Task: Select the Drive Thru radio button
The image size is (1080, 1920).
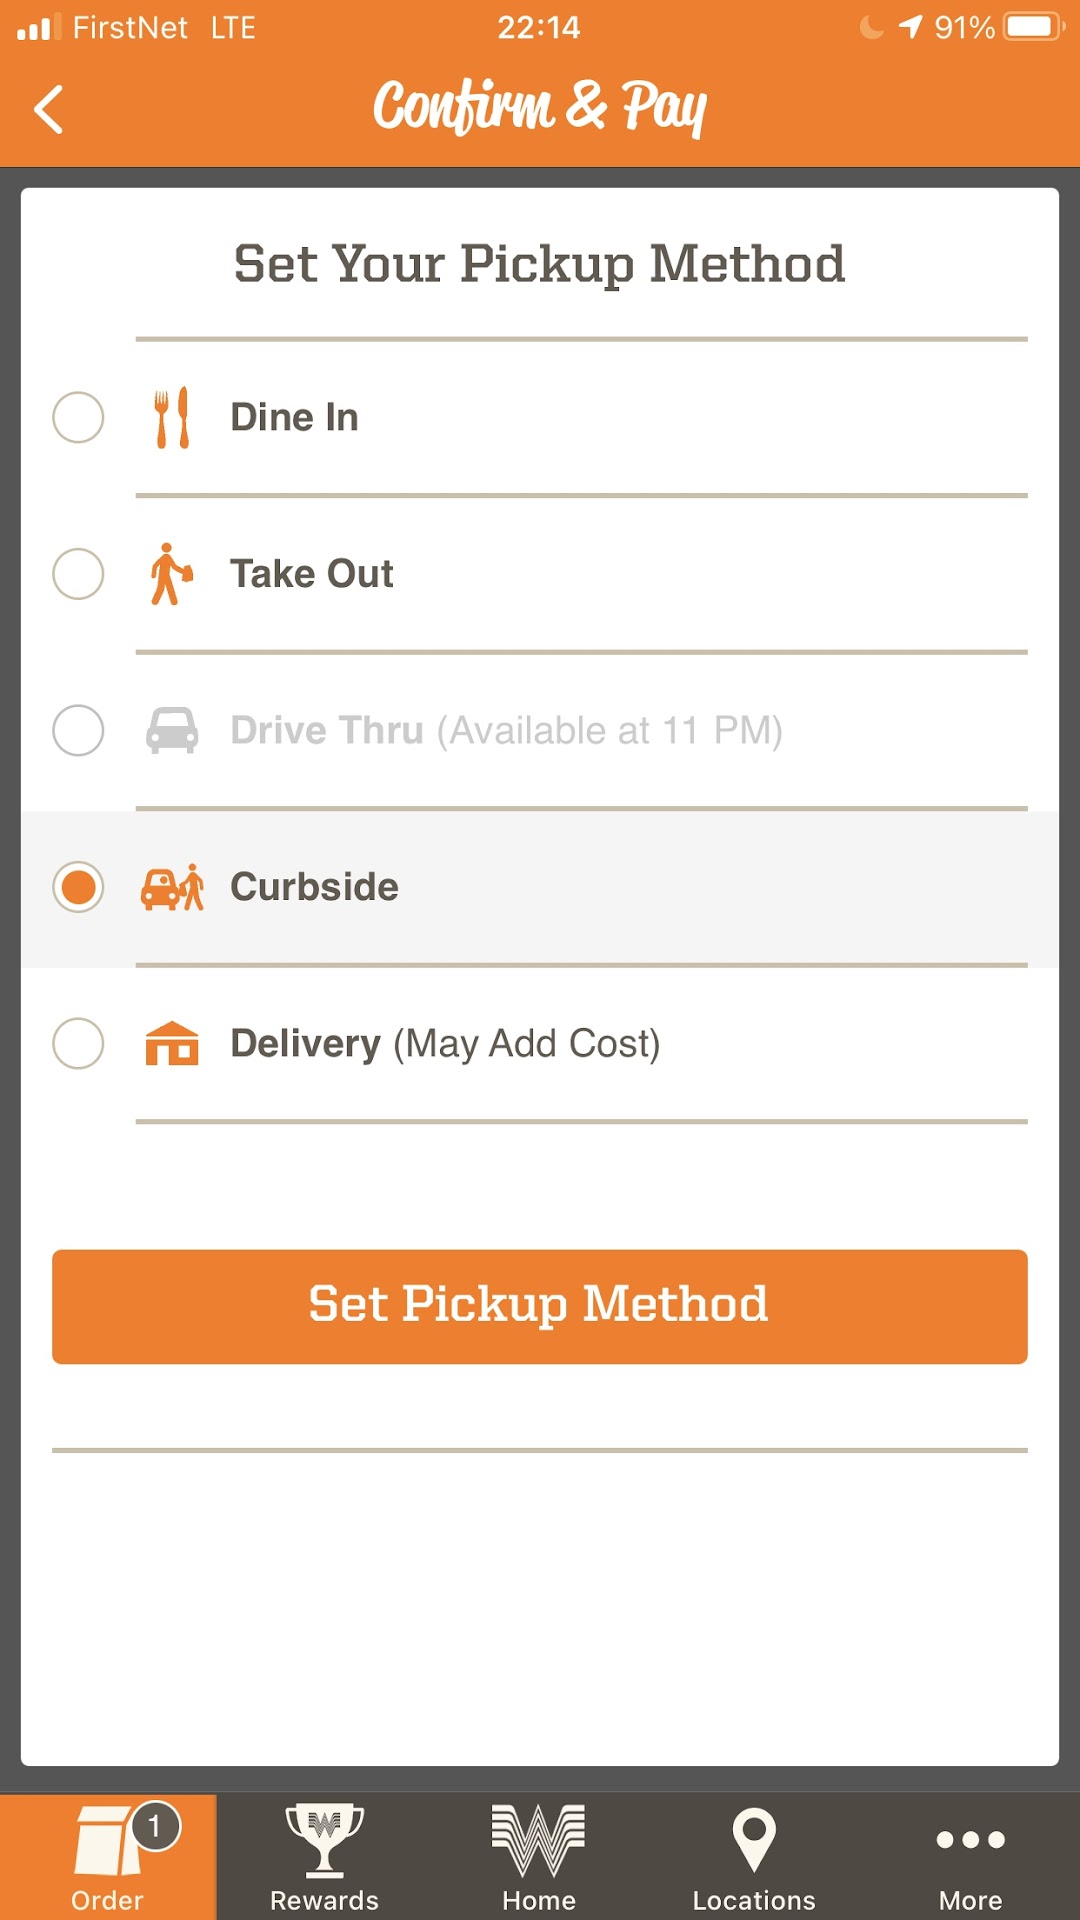Action: click(x=78, y=730)
